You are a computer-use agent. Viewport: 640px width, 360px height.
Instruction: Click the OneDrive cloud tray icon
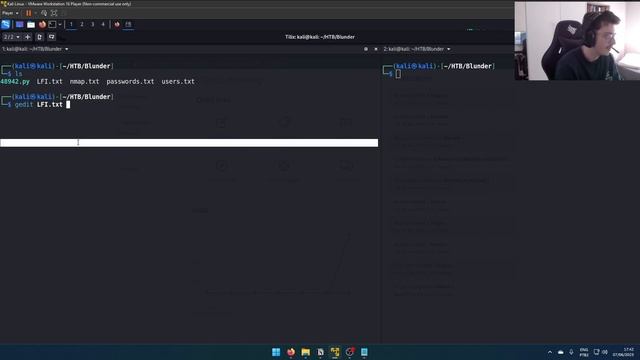pos(561,352)
